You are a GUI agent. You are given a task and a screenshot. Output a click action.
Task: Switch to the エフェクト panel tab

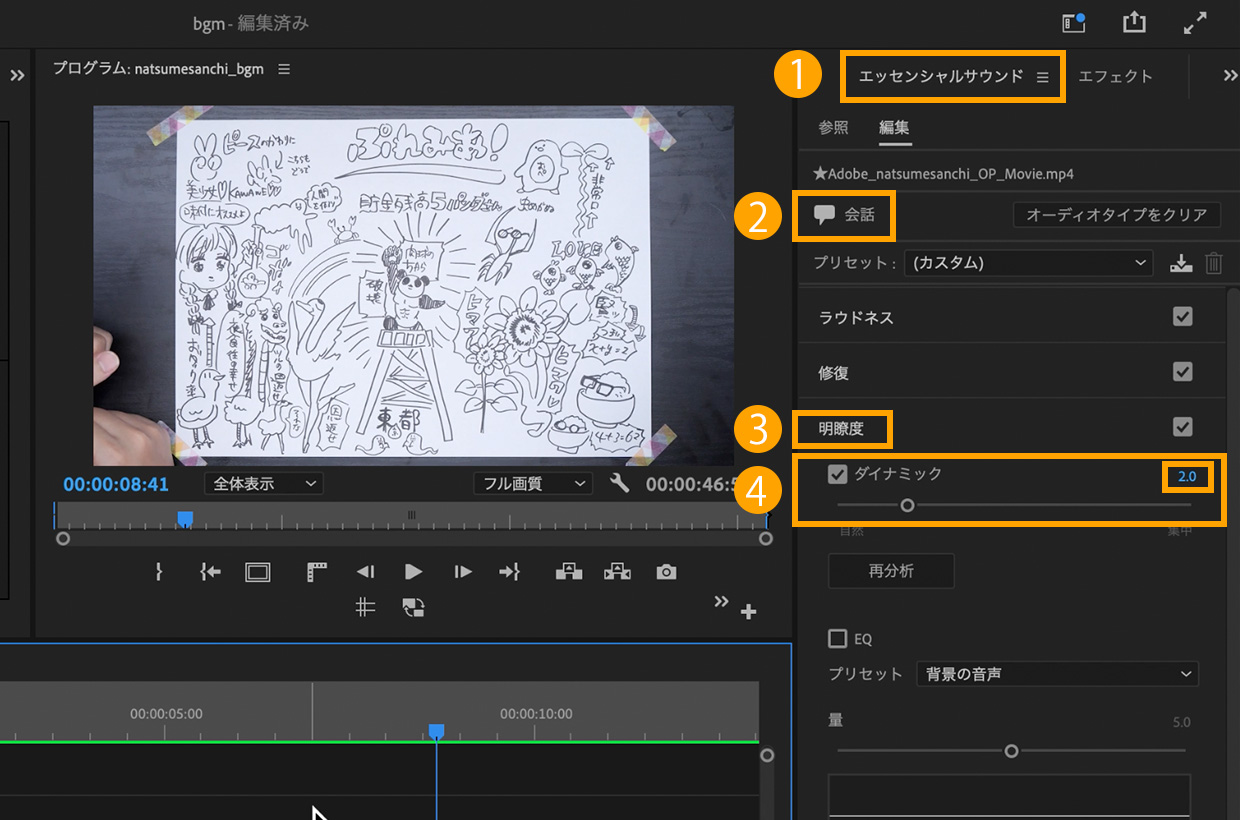tap(1116, 76)
